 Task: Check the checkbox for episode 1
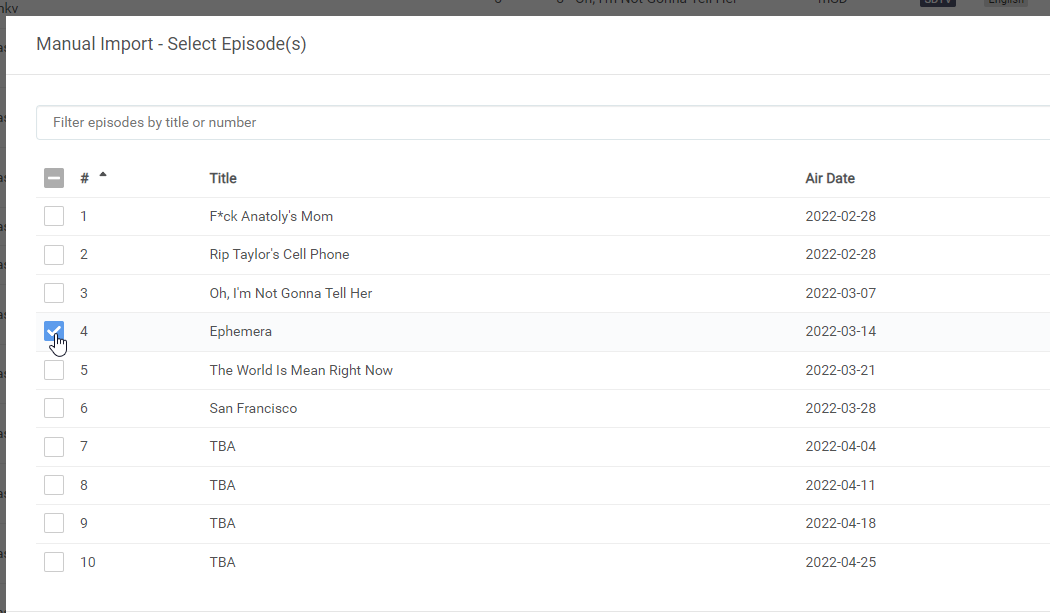click(54, 215)
